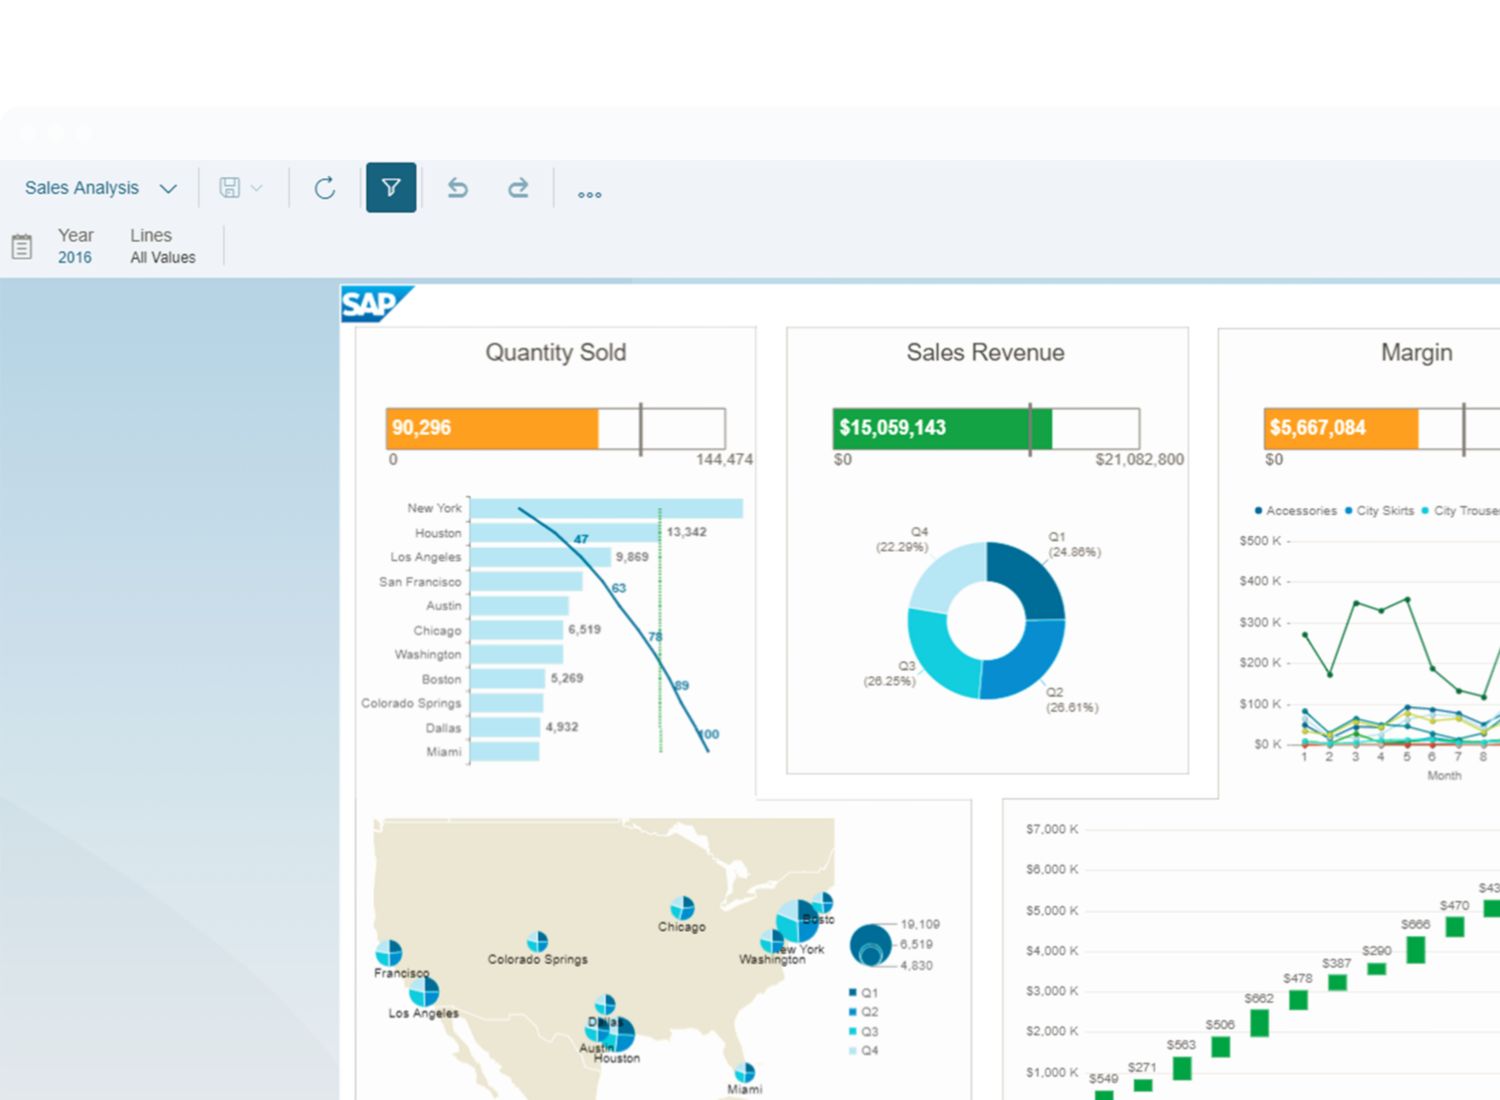Redo the last undone action
The height and width of the screenshot is (1100, 1500).
tap(518, 188)
